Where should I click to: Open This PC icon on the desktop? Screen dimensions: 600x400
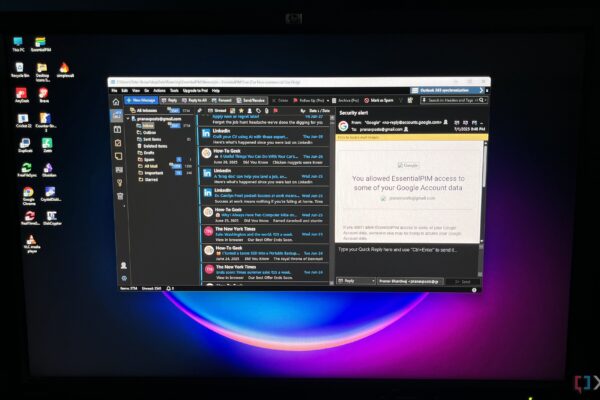[18, 44]
